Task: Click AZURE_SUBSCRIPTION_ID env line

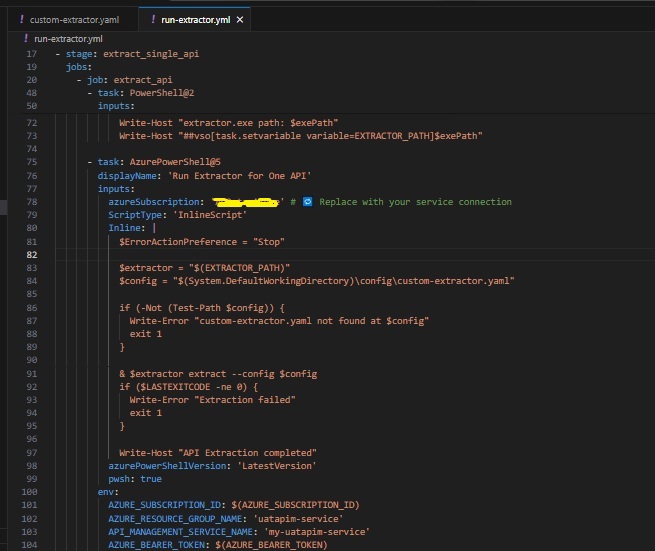Action: [234, 505]
